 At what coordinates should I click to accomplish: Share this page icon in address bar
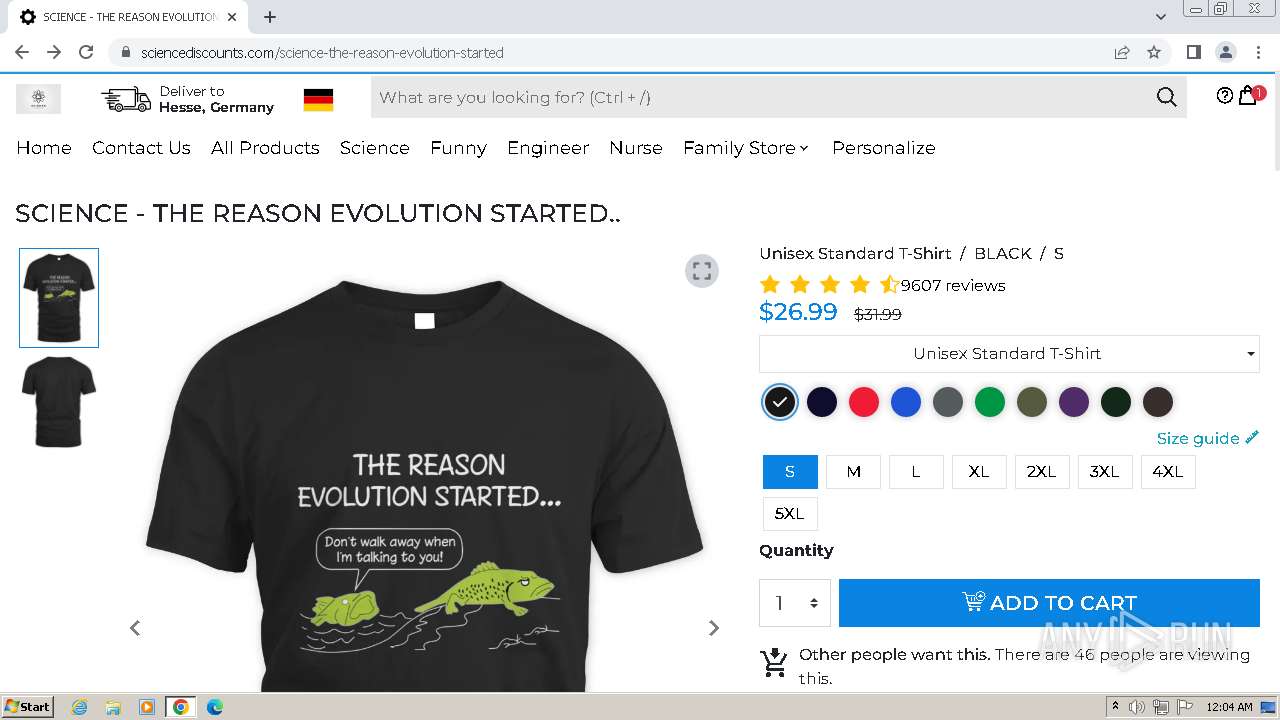point(1122,52)
